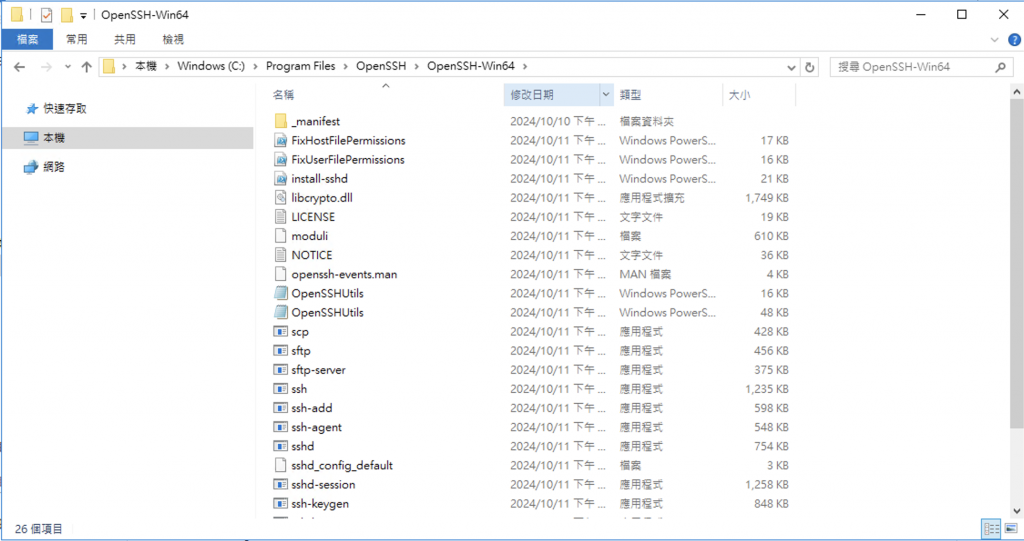Open the 常用 ribbon tab
This screenshot has height=541, width=1024.
76,39
